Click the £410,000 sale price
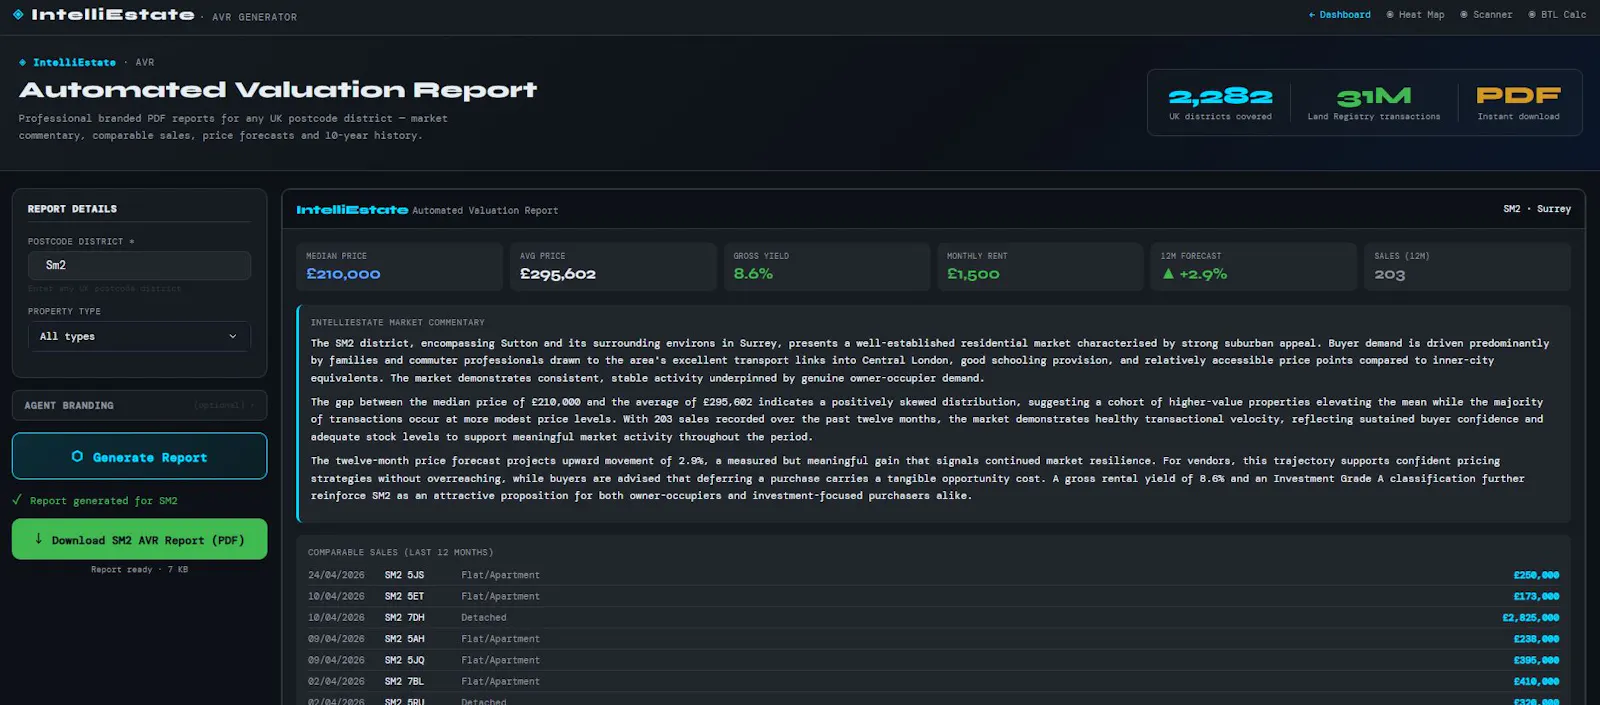Image resolution: width=1600 pixels, height=705 pixels. click(x=1536, y=681)
